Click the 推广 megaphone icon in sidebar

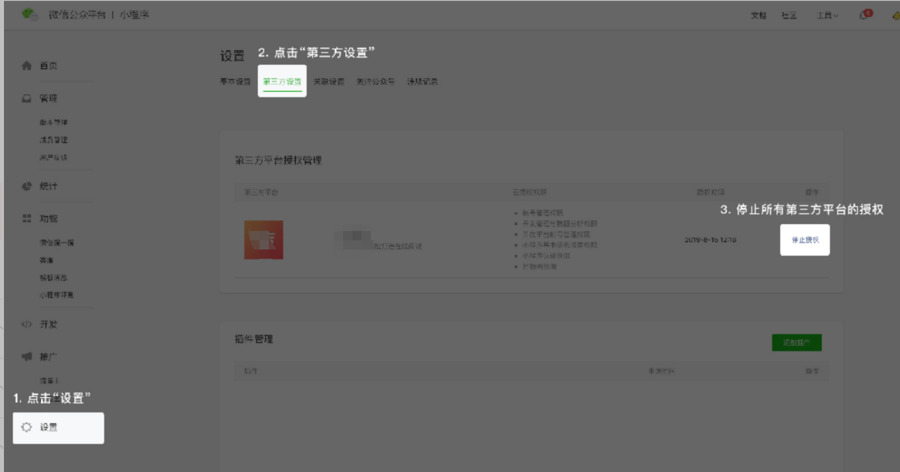[27, 357]
